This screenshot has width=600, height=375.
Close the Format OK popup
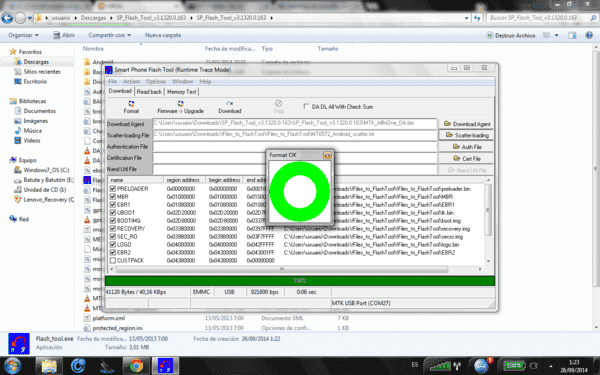(327, 155)
